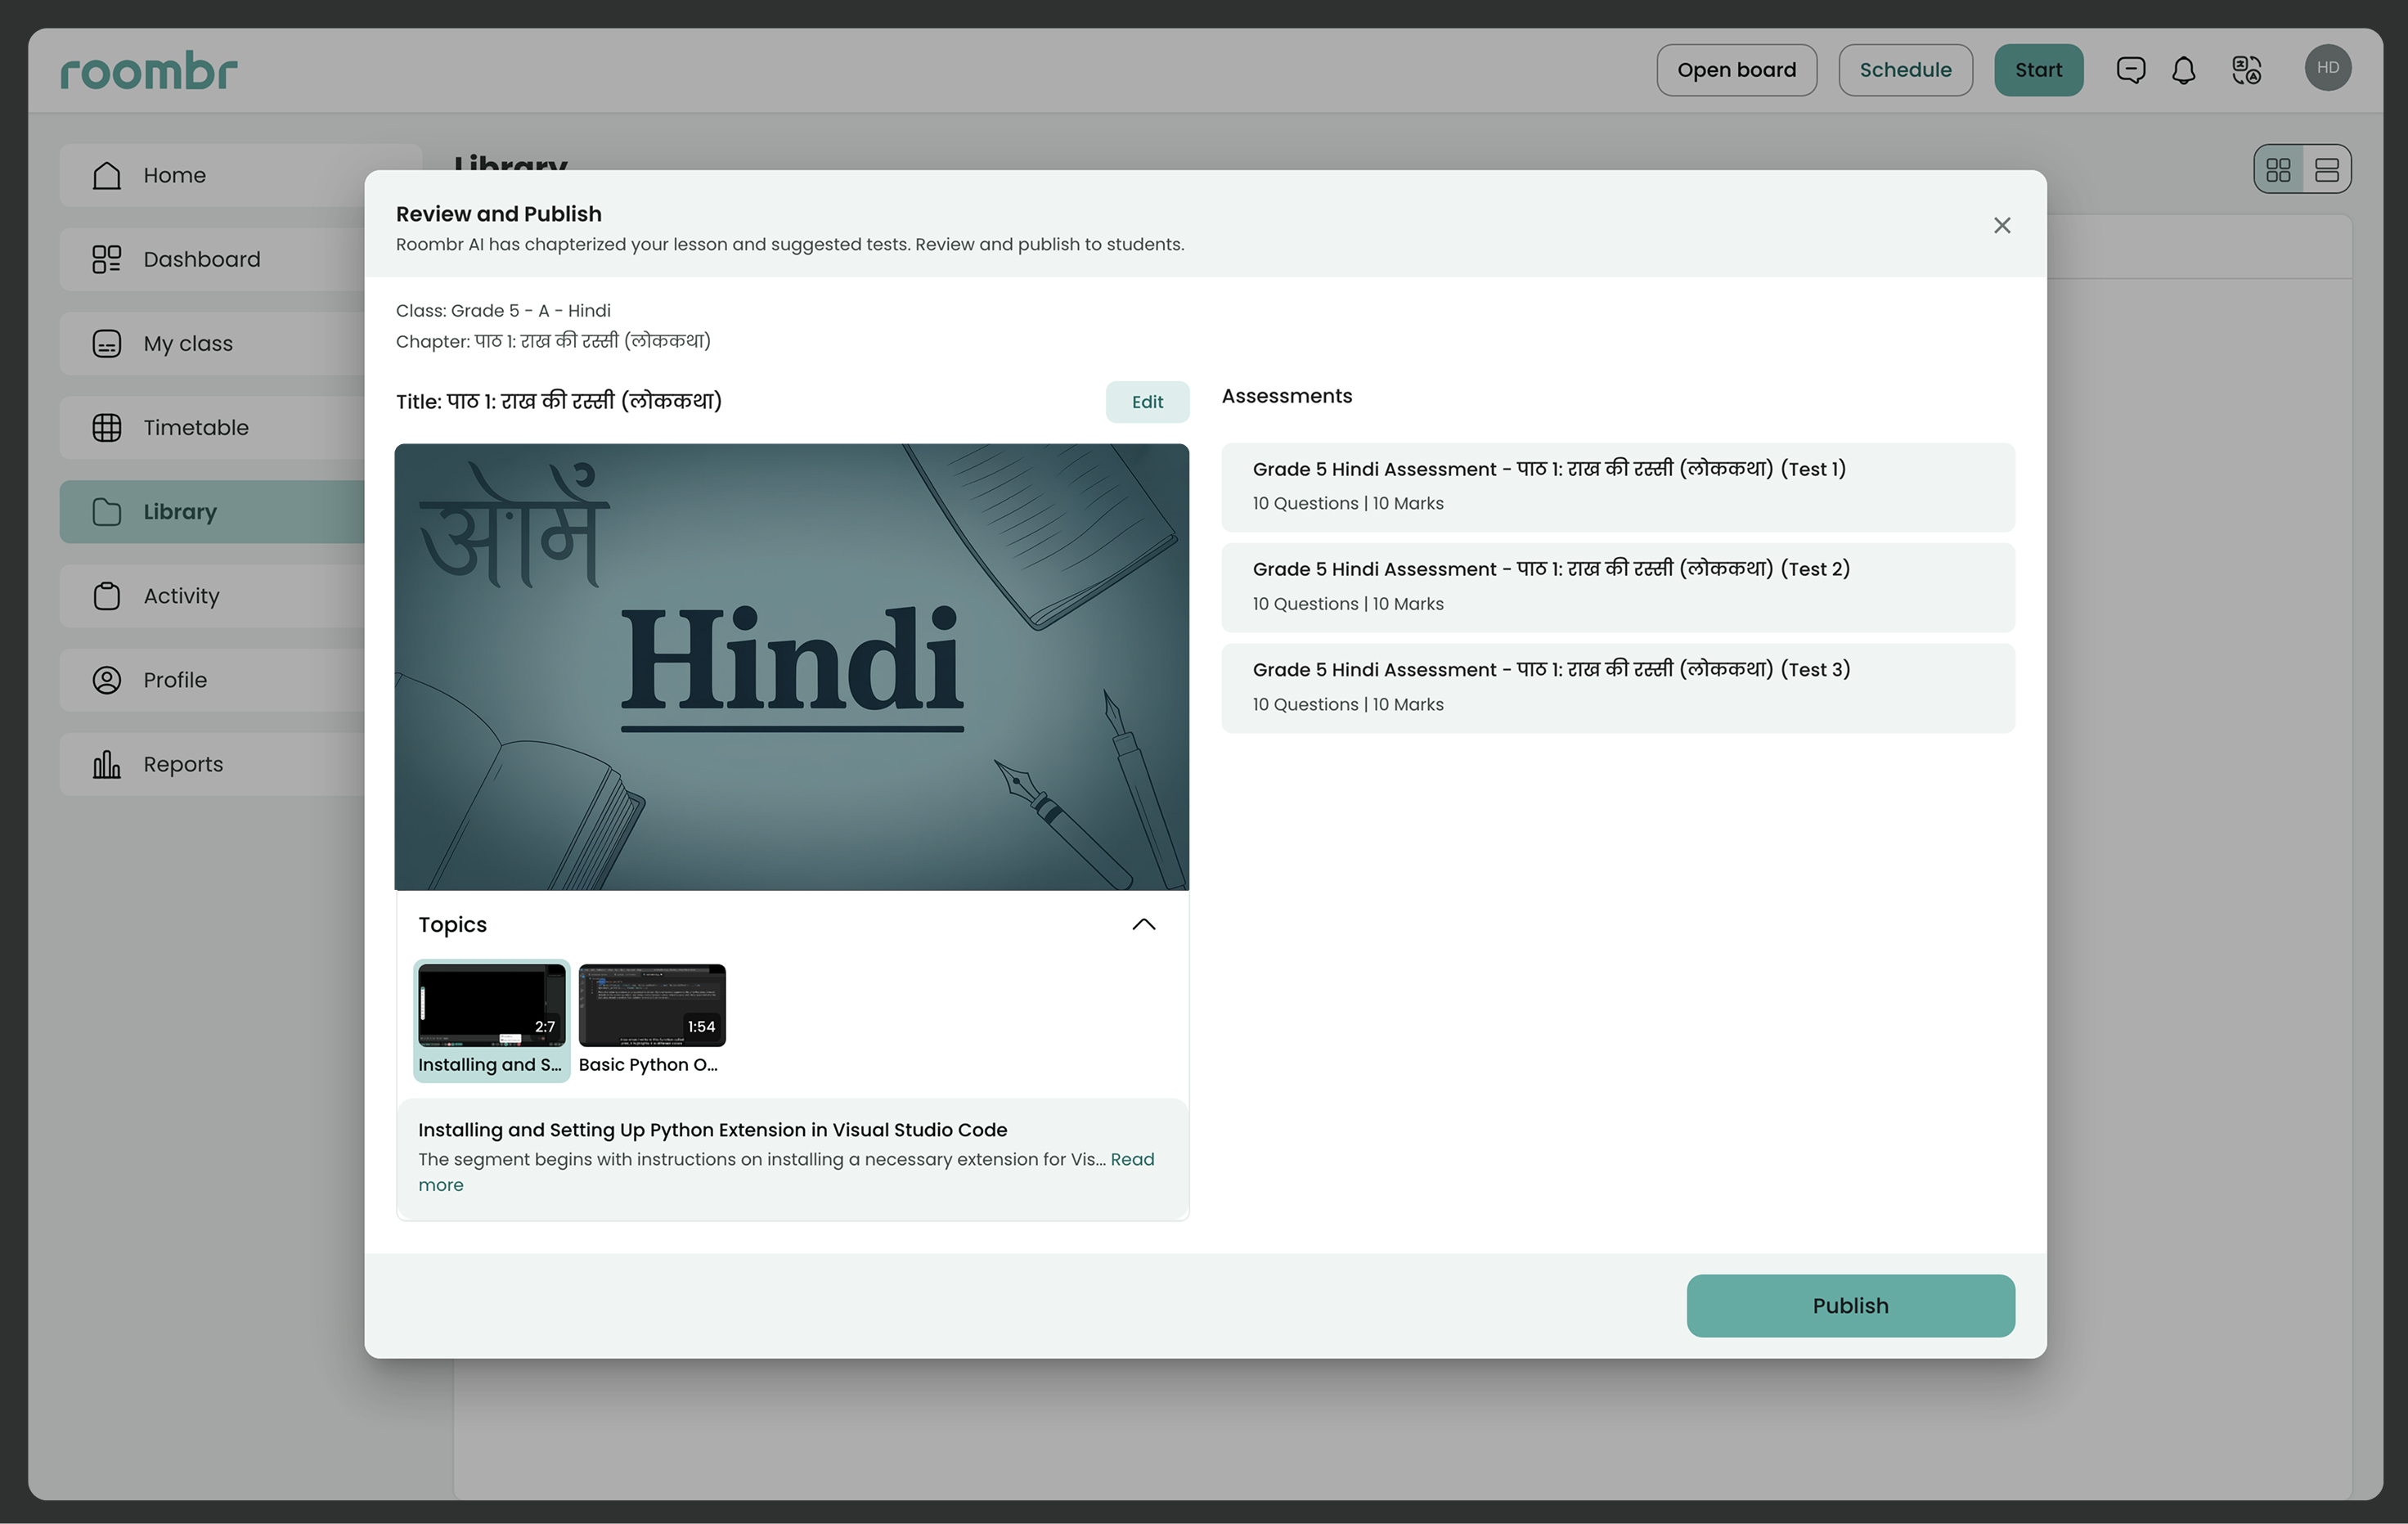This screenshot has height=1524, width=2408.
Task: Go to Timetable in sidebar
Action: (x=195, y=428)
